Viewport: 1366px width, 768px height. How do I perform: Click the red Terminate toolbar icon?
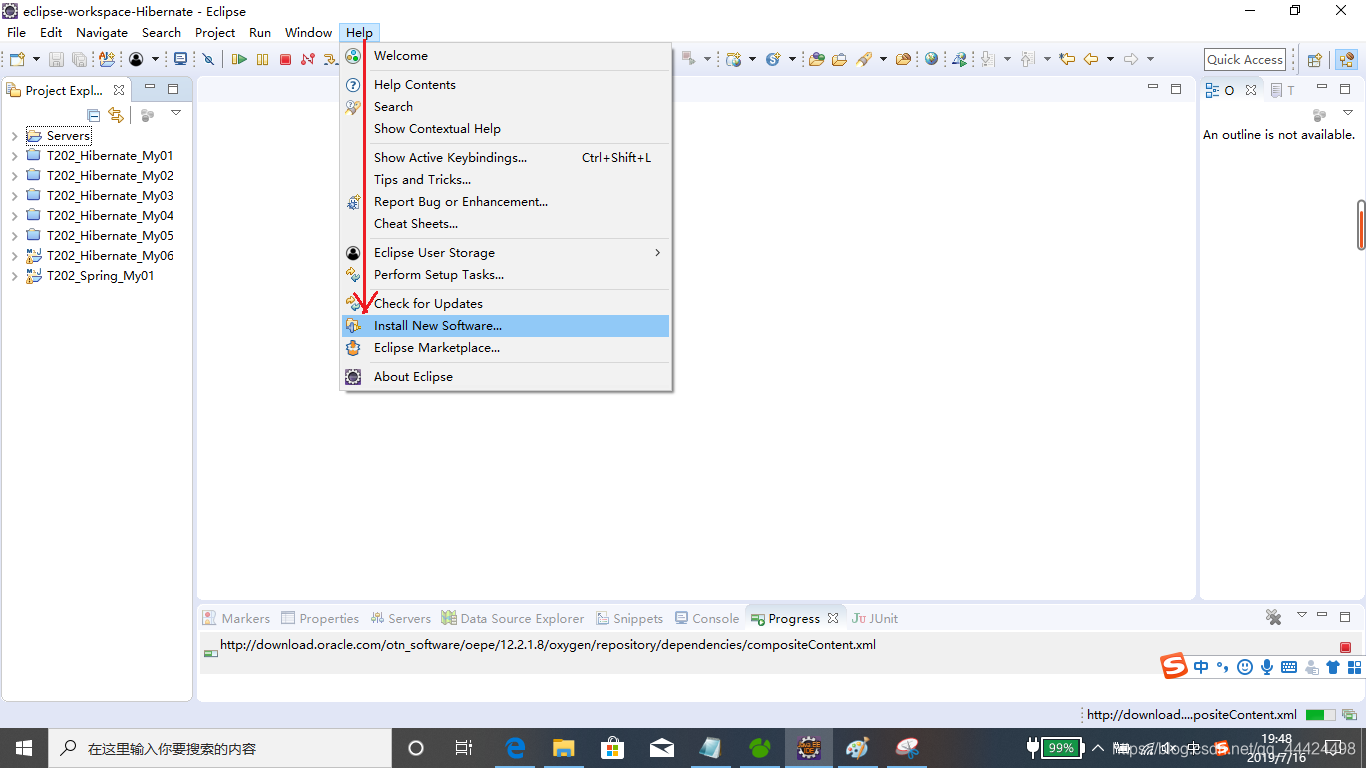point(285,60)
